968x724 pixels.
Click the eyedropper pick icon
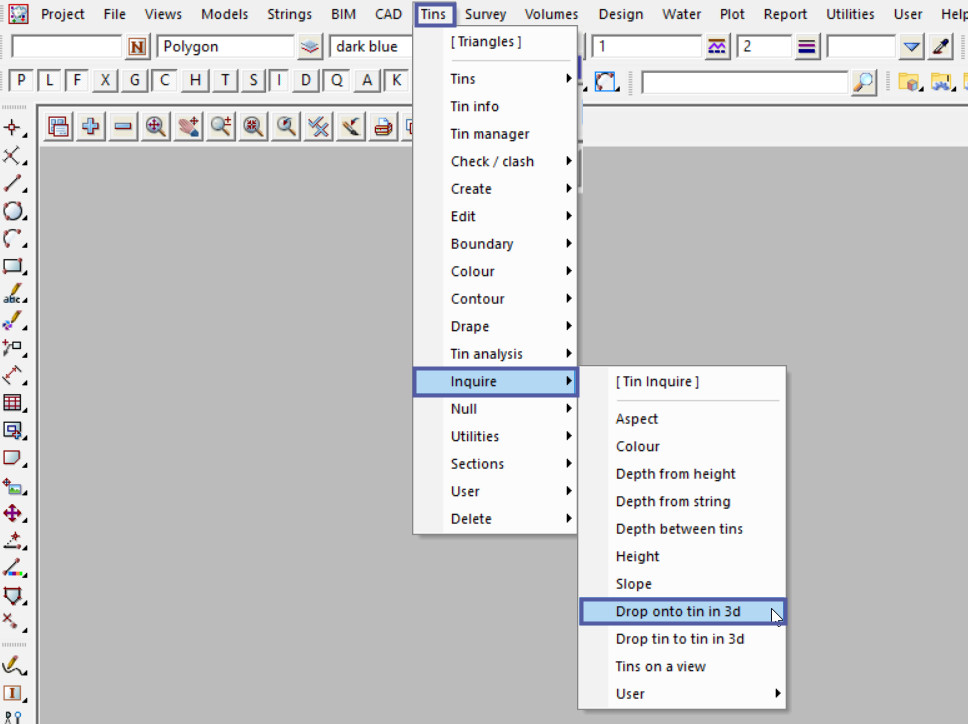940,47
